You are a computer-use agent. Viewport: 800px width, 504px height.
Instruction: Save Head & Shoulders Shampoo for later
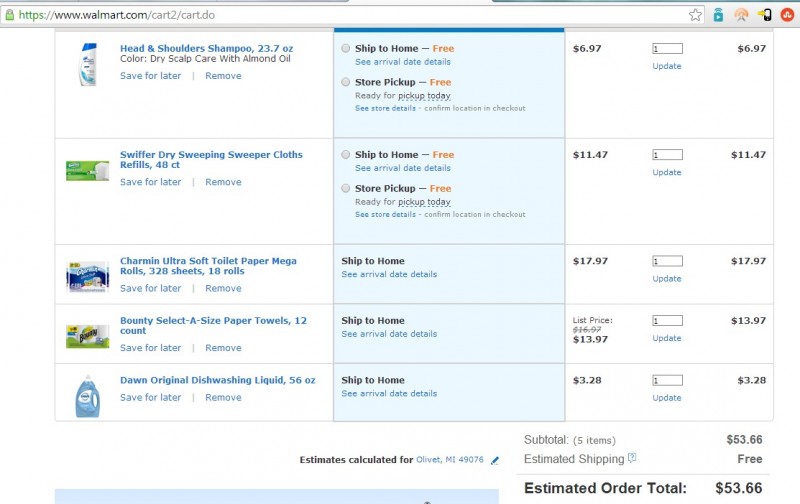151,75
